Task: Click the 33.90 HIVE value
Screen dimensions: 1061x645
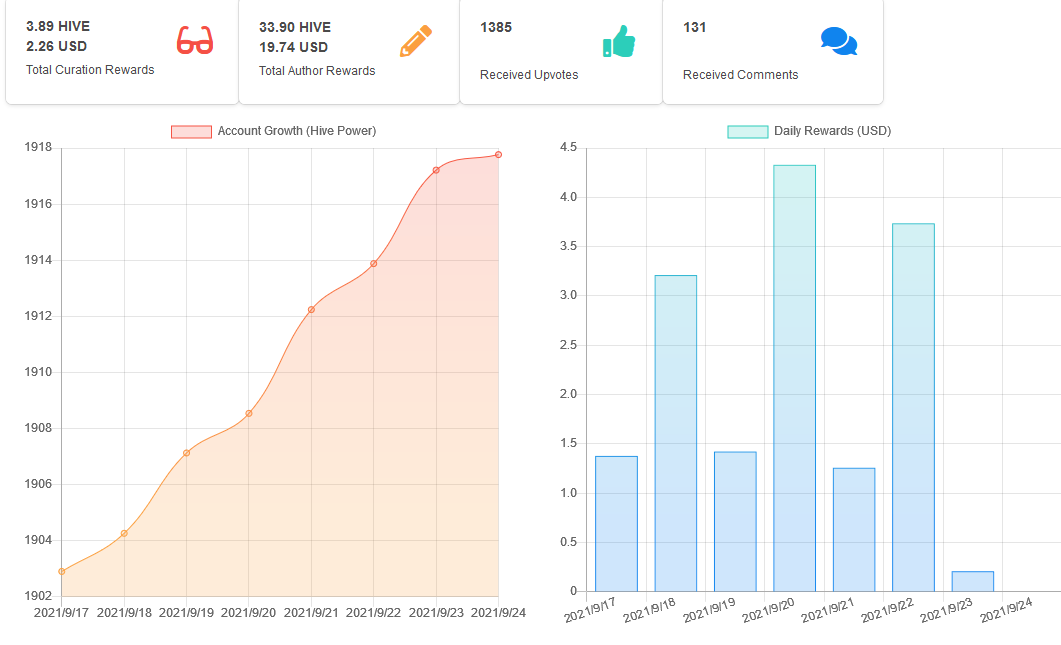Action: (x=294, y=27)
